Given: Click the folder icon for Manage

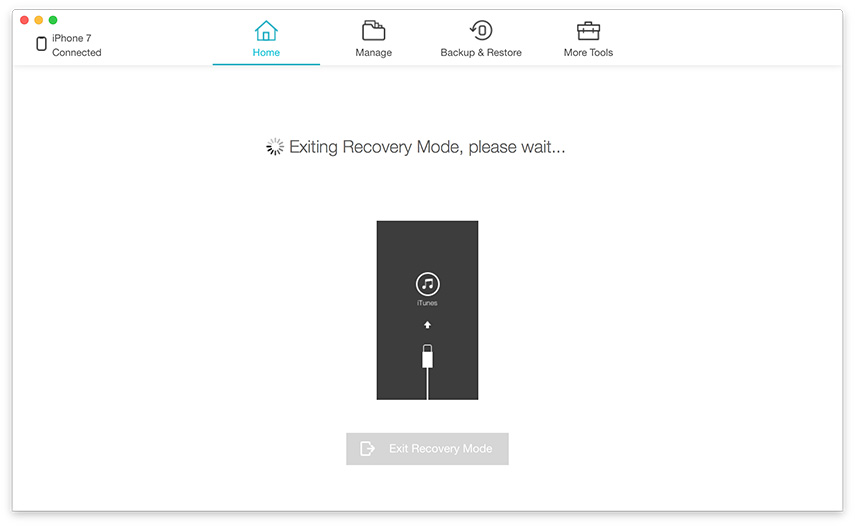Looking at the screenshot, I should [374, 30].
